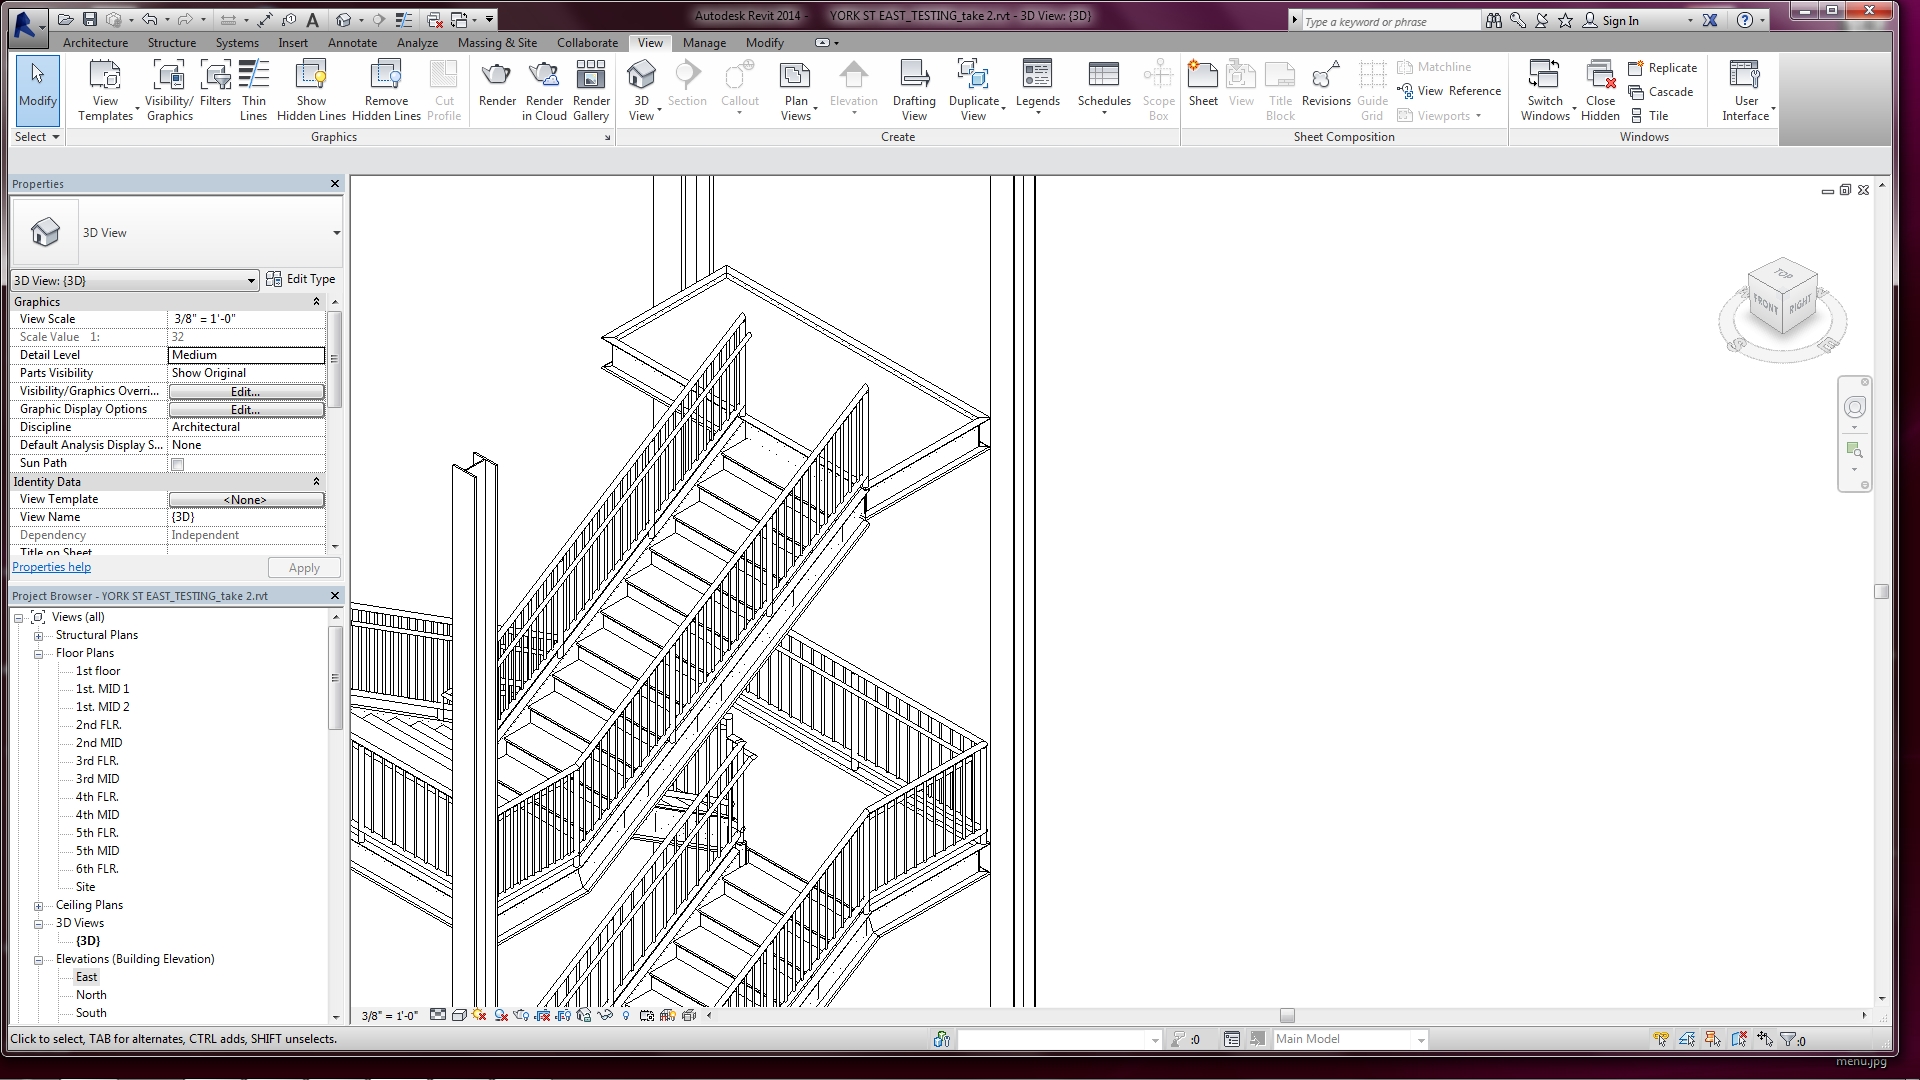Open the Drafting View tool

point(913,90)
